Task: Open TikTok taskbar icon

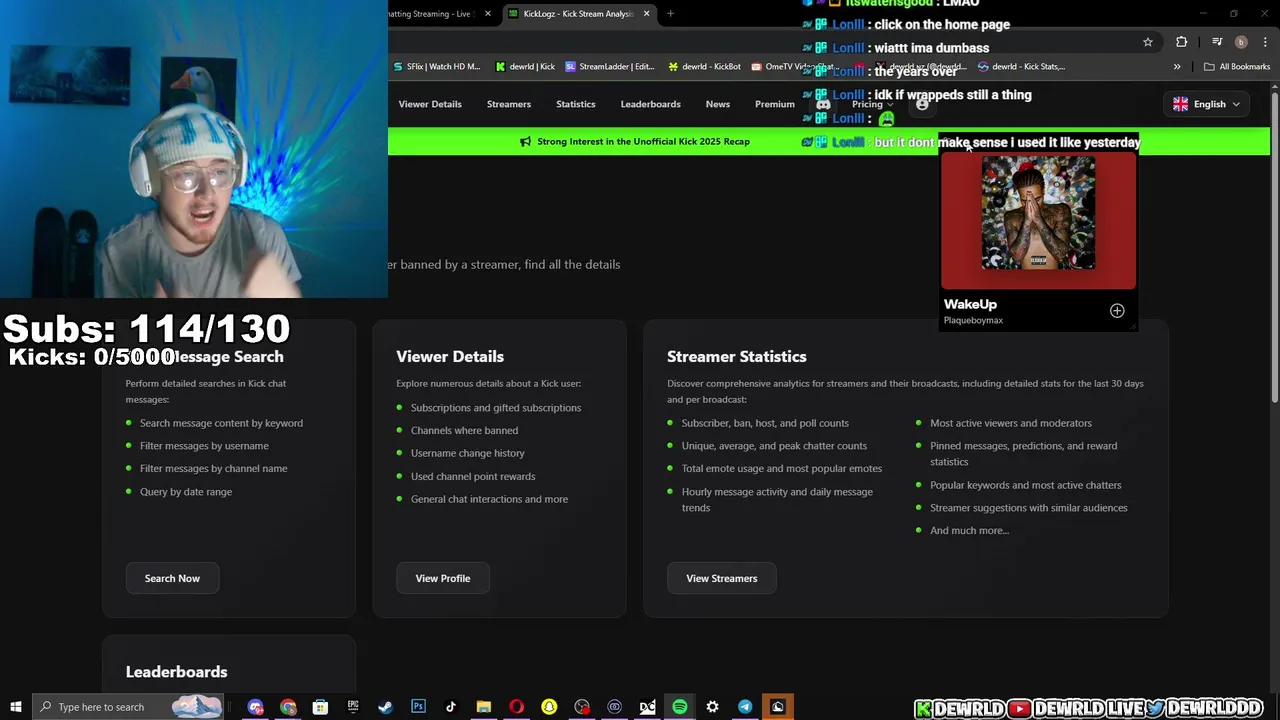Action: click(451, 707)
